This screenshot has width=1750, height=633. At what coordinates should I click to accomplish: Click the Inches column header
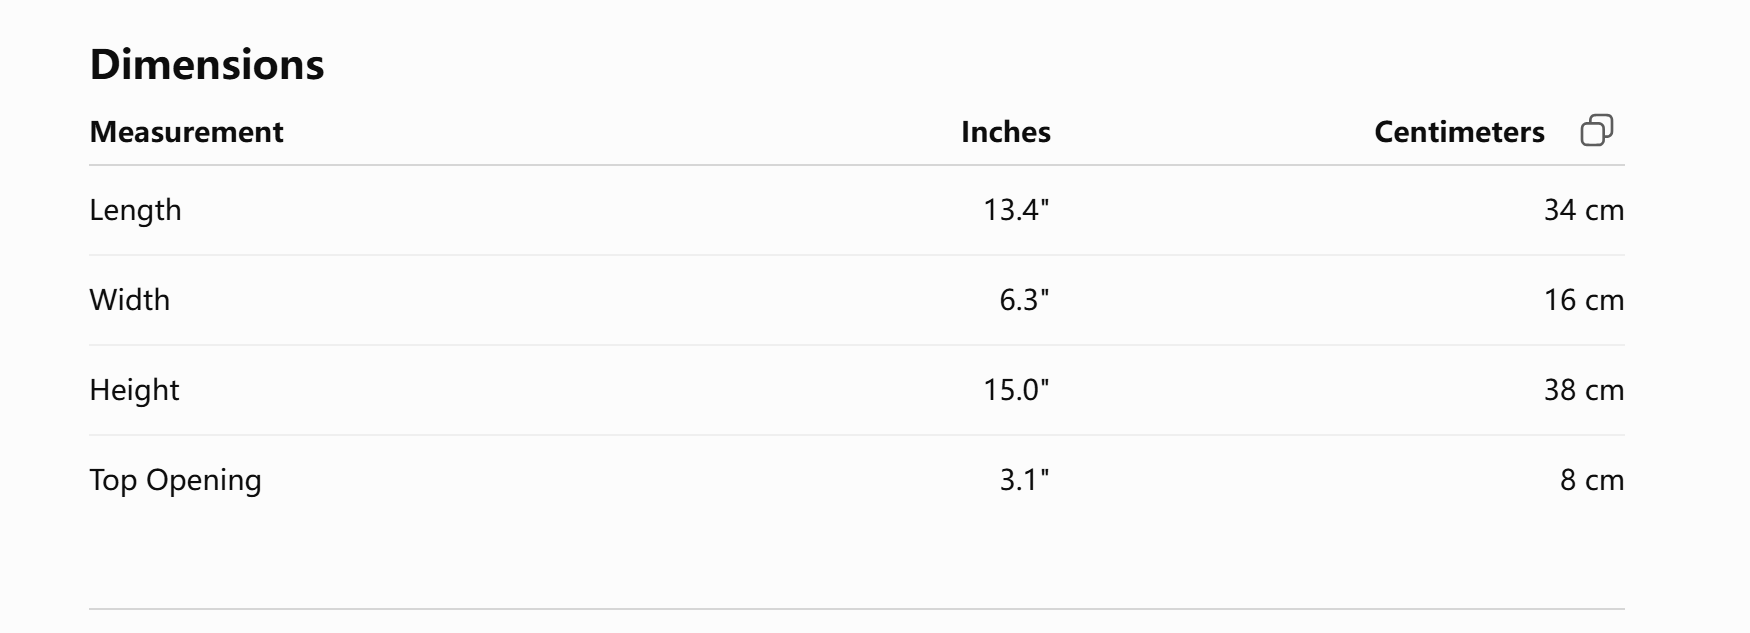(x=1006, y=132)
